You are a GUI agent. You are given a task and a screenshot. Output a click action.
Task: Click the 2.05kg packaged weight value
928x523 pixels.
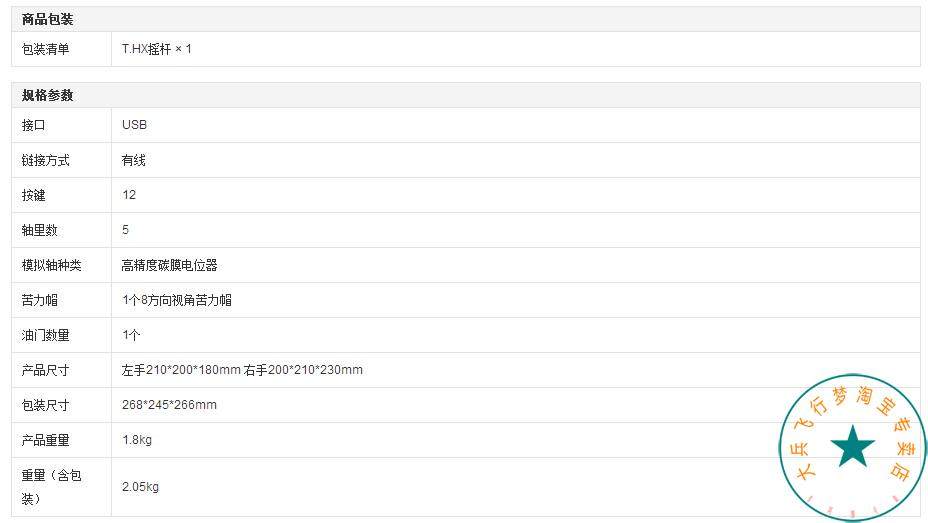(140, 487)
